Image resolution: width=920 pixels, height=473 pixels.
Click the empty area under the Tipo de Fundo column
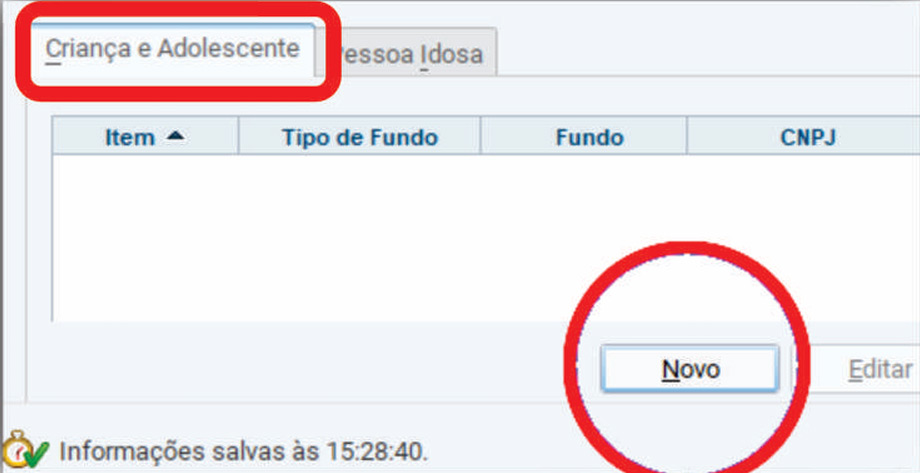click(x=360, y=238)
